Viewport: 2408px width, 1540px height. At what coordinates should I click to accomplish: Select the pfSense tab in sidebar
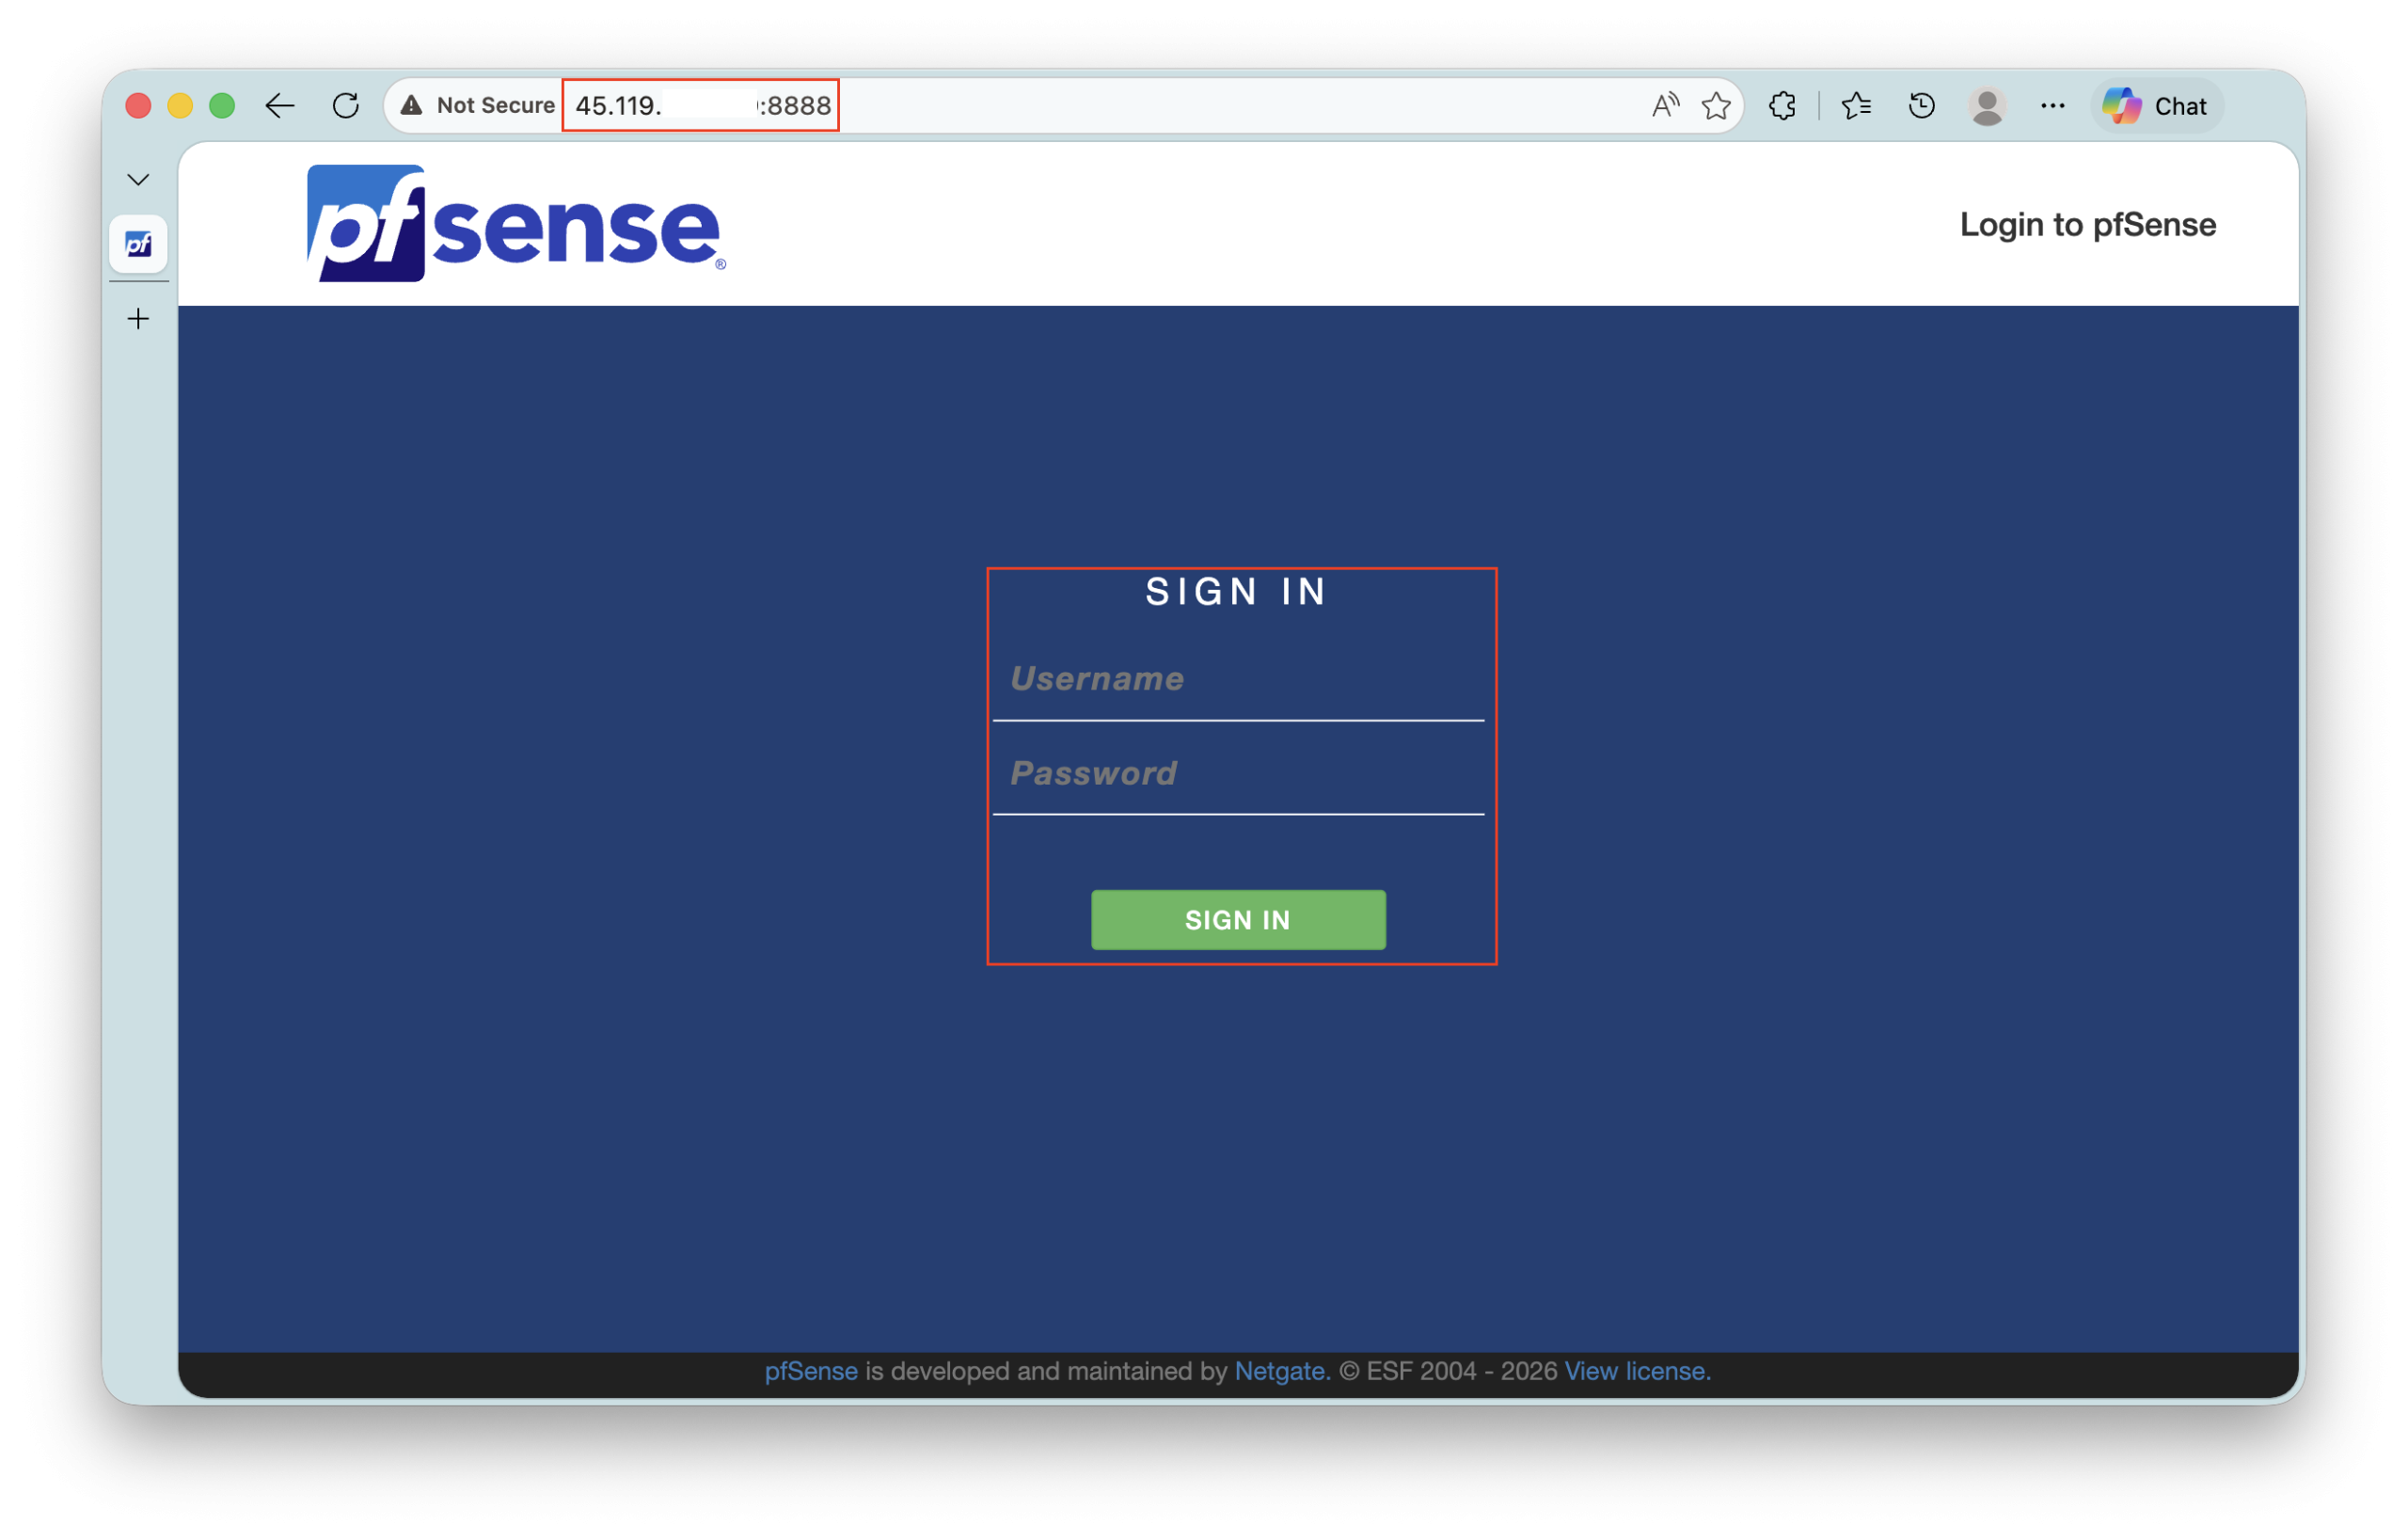pos(138,244)
